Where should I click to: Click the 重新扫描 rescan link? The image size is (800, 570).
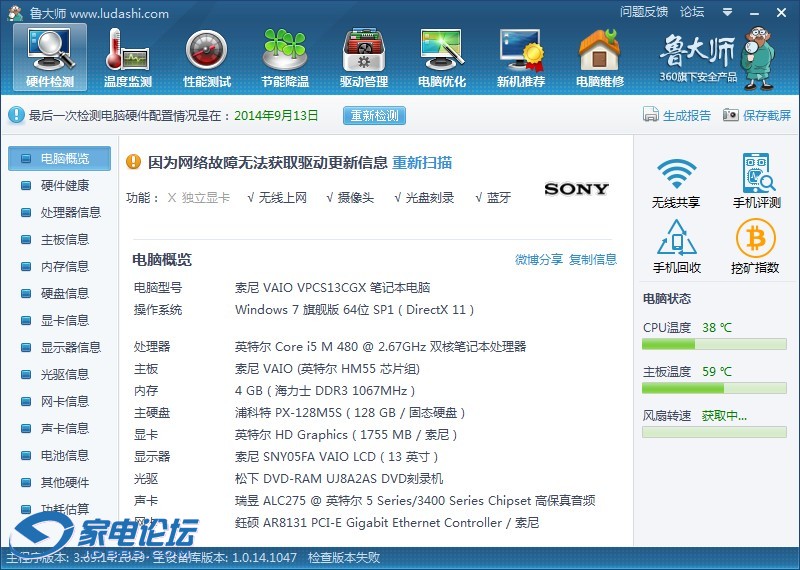[x=421, y=163]
